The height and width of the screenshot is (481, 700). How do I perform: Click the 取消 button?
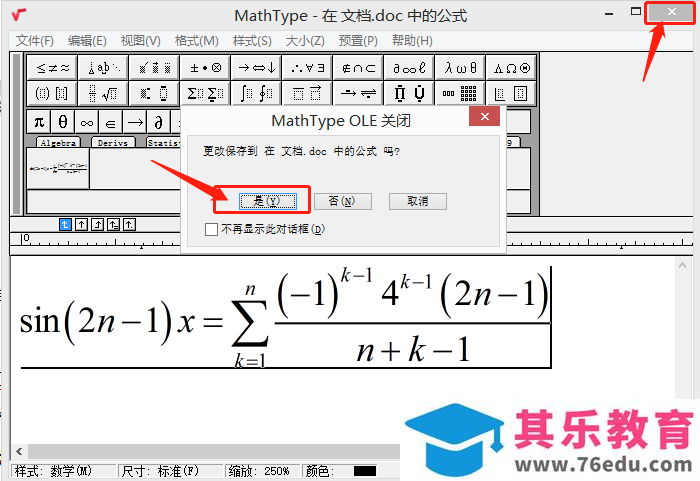[x=417, y=201]
